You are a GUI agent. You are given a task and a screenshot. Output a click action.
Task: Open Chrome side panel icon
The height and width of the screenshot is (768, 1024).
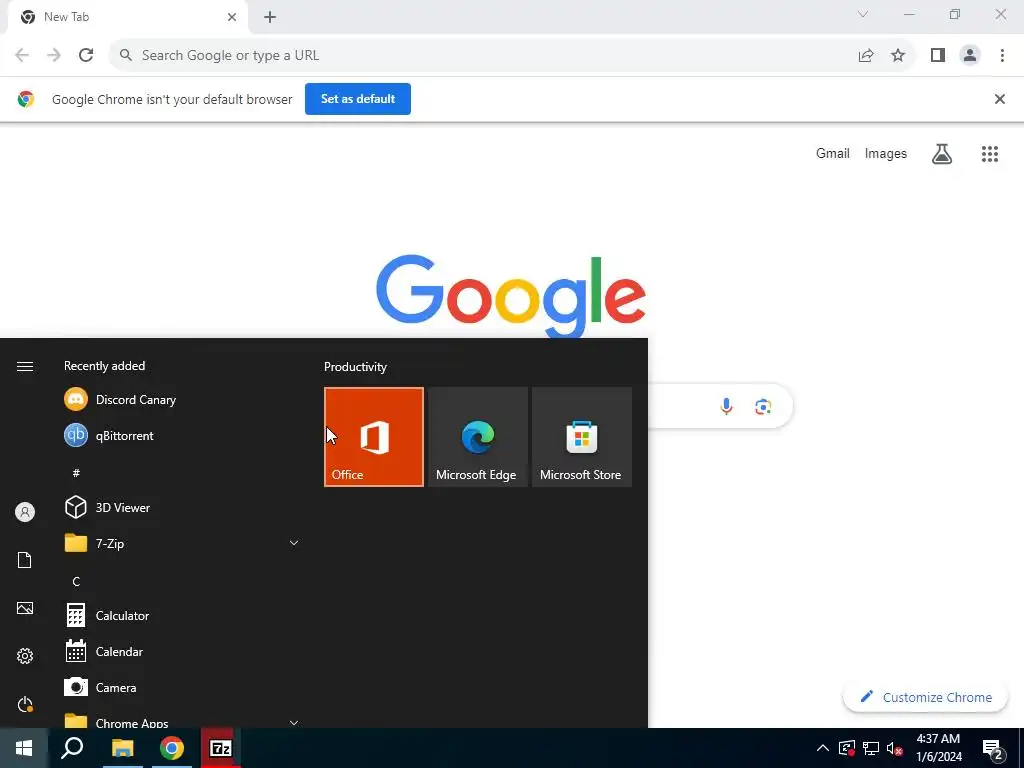(938, 56)
